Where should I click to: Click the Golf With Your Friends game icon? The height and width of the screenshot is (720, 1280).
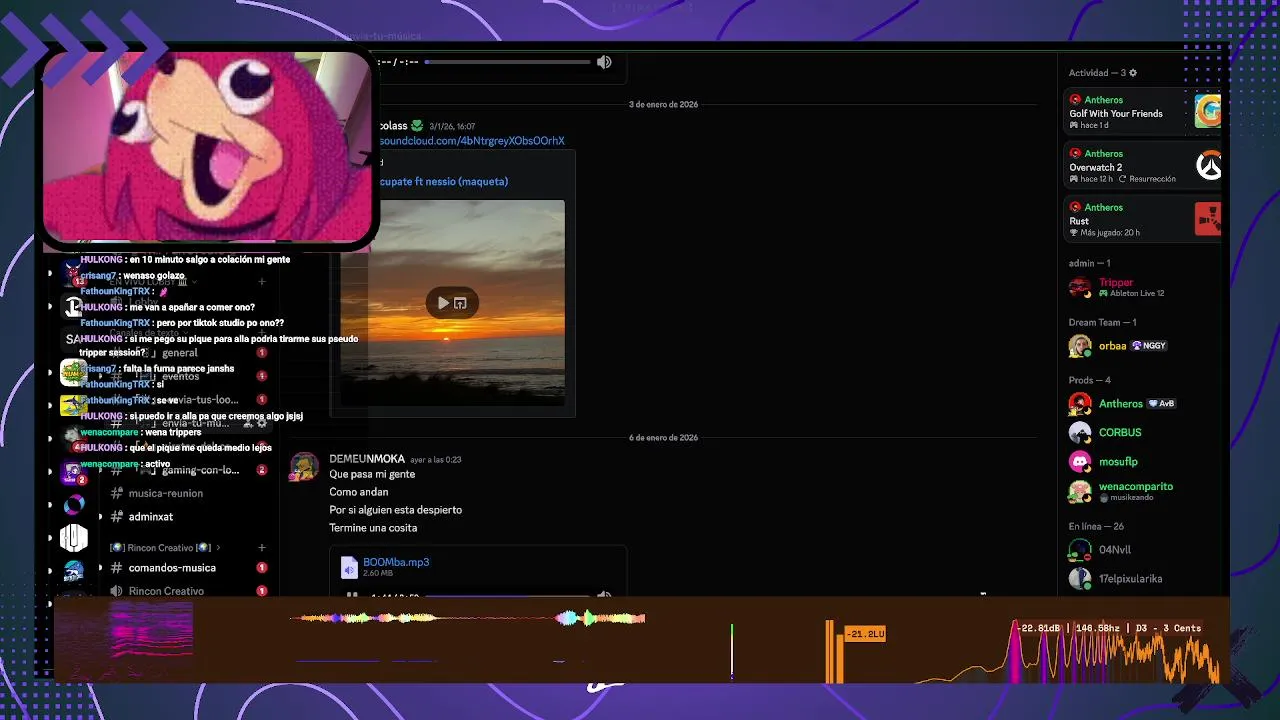pos(1208,111)
